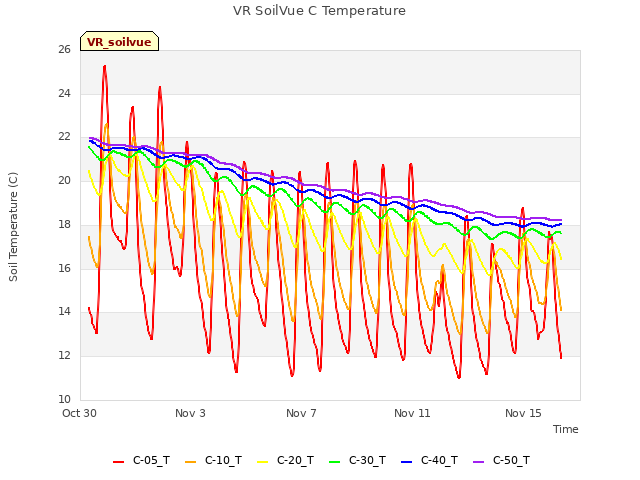The image size is (640, 480).
Task: Click the Time axis label
Action: [565, 429]
